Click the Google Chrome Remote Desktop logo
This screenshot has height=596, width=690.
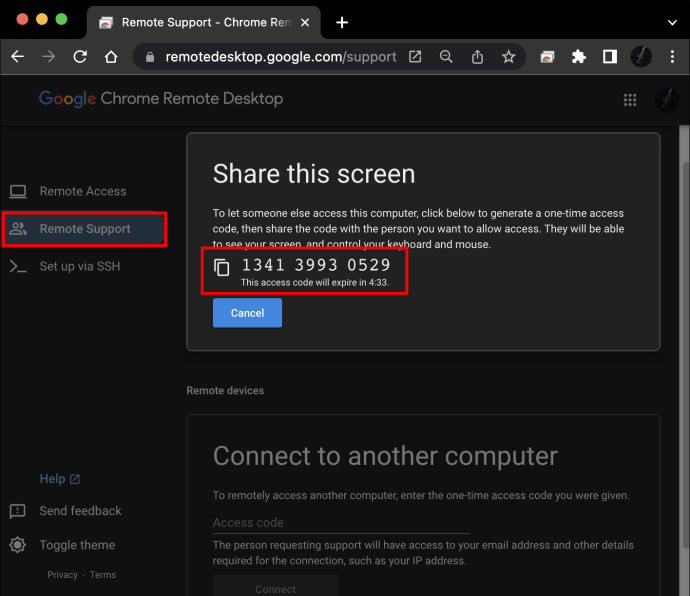pos(161,99)
